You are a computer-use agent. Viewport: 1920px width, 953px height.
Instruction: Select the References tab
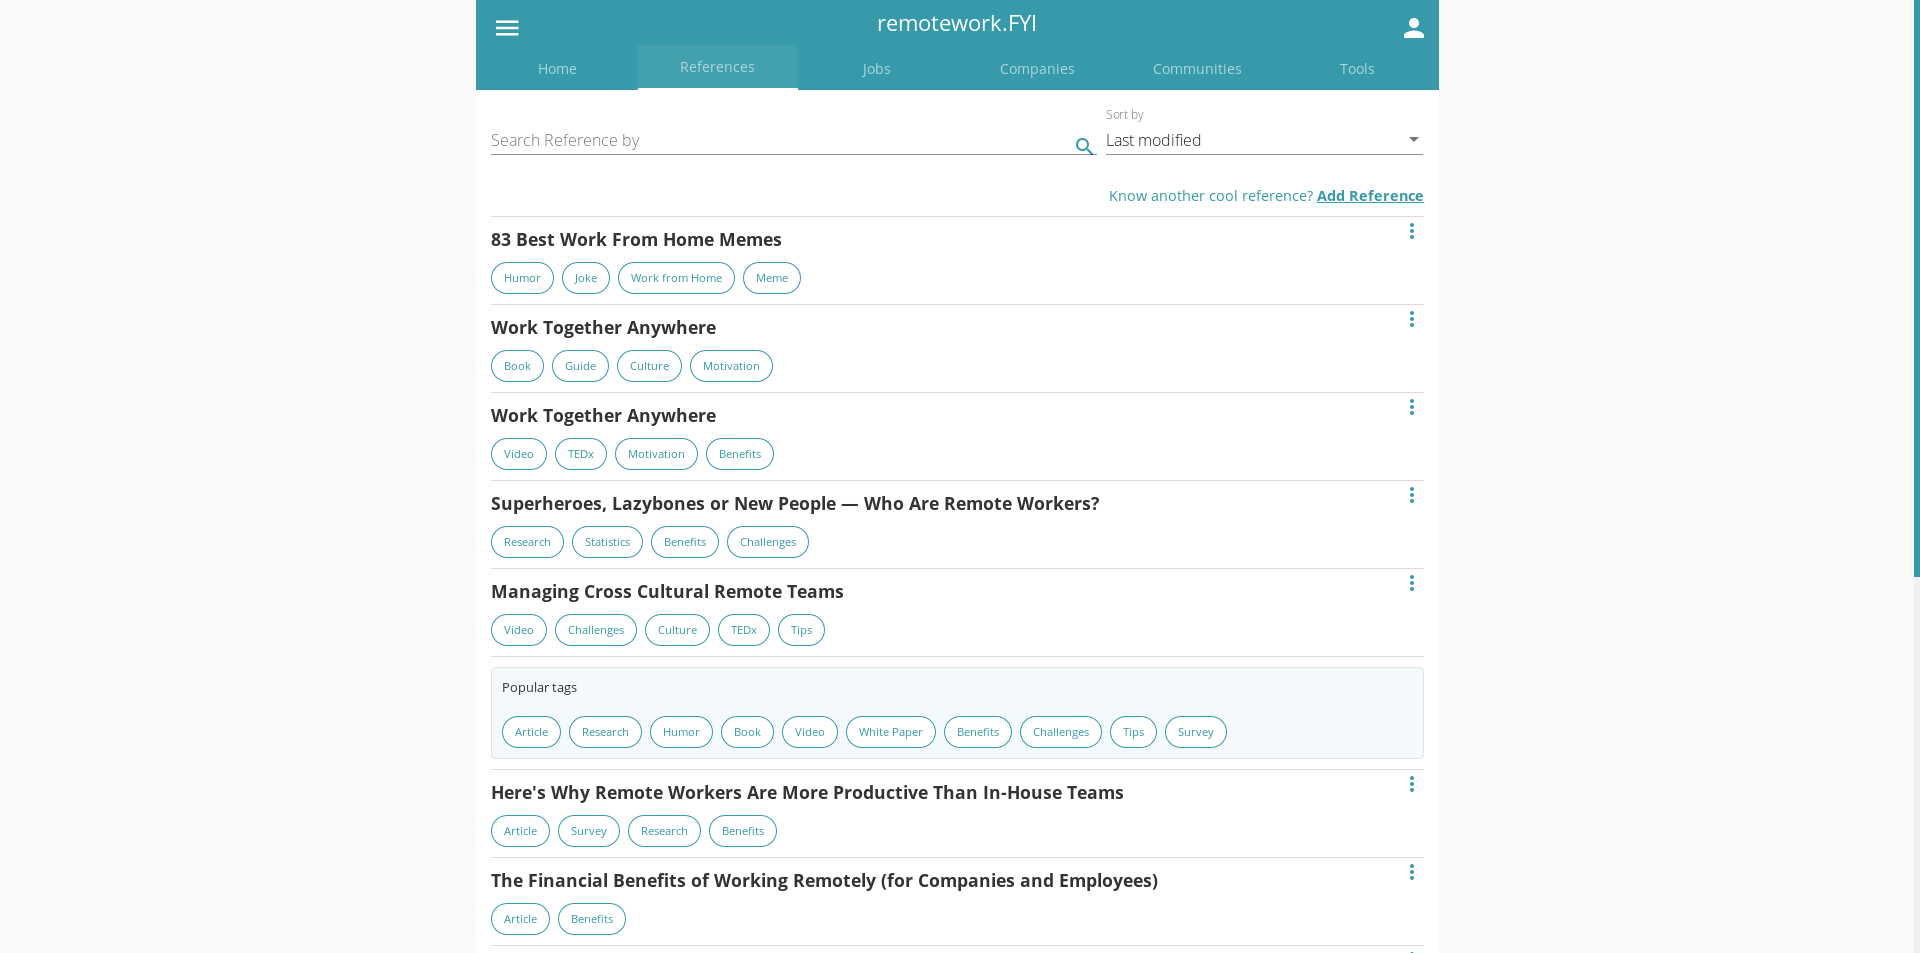click(717, 67)
